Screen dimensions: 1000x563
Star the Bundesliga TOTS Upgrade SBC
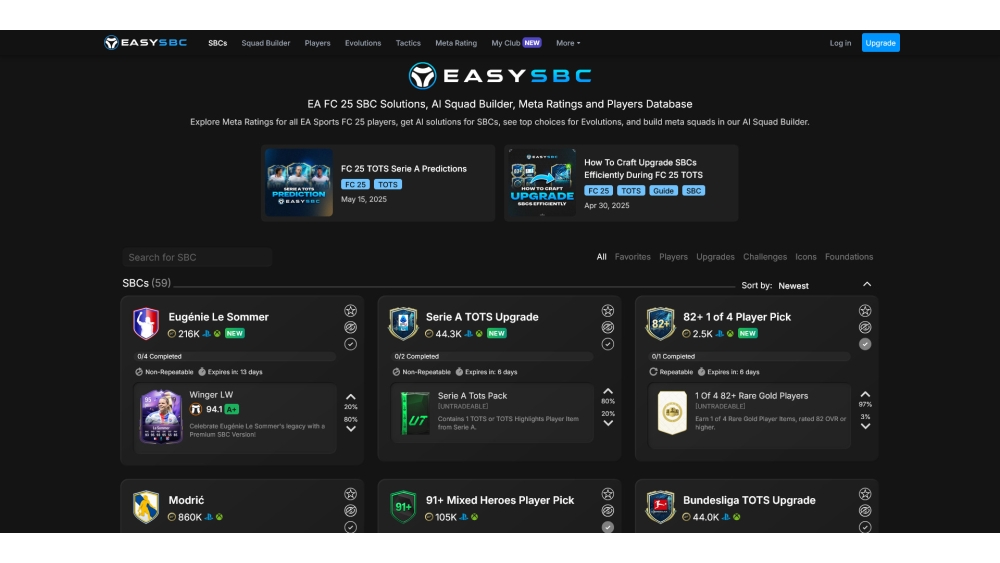[x=865, y=494]
